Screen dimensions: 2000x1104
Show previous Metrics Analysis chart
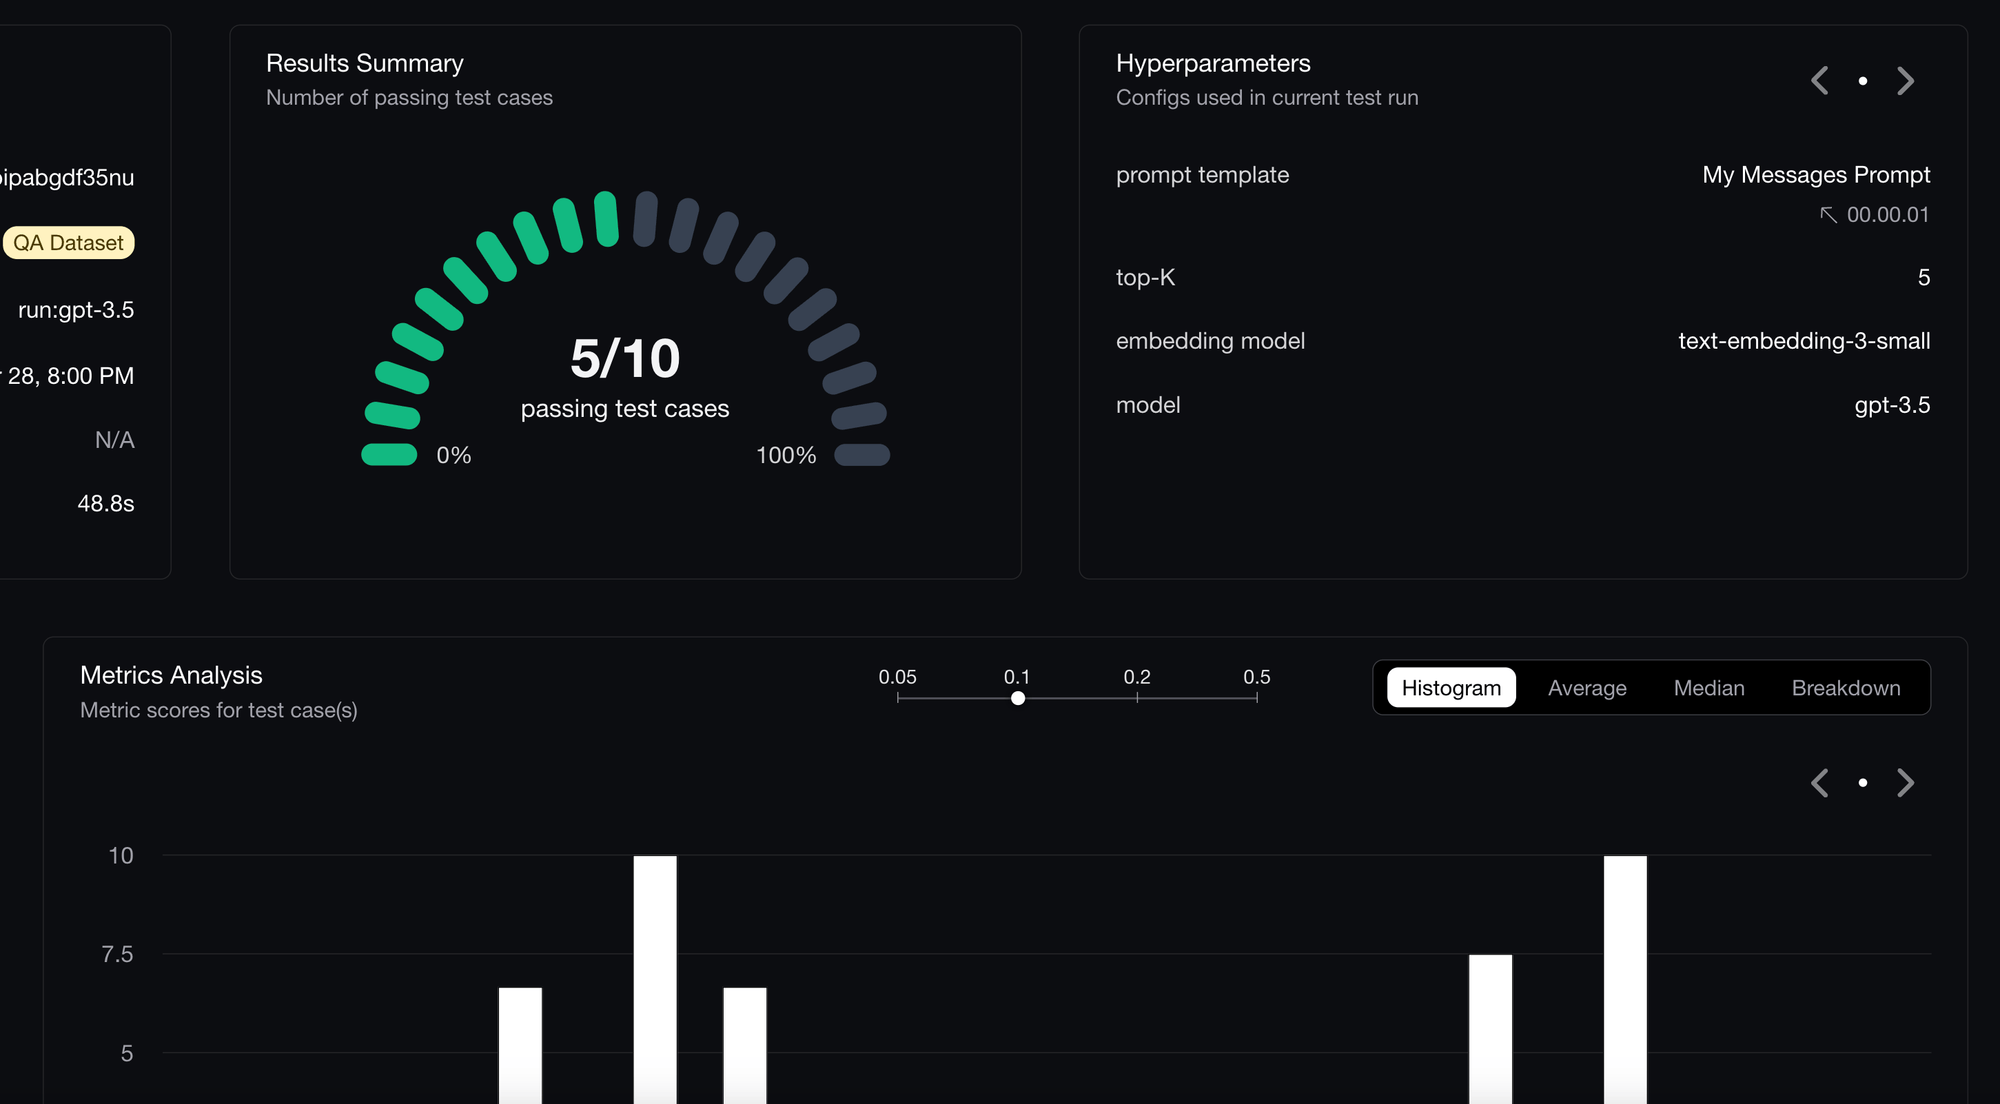[1820, 783]
